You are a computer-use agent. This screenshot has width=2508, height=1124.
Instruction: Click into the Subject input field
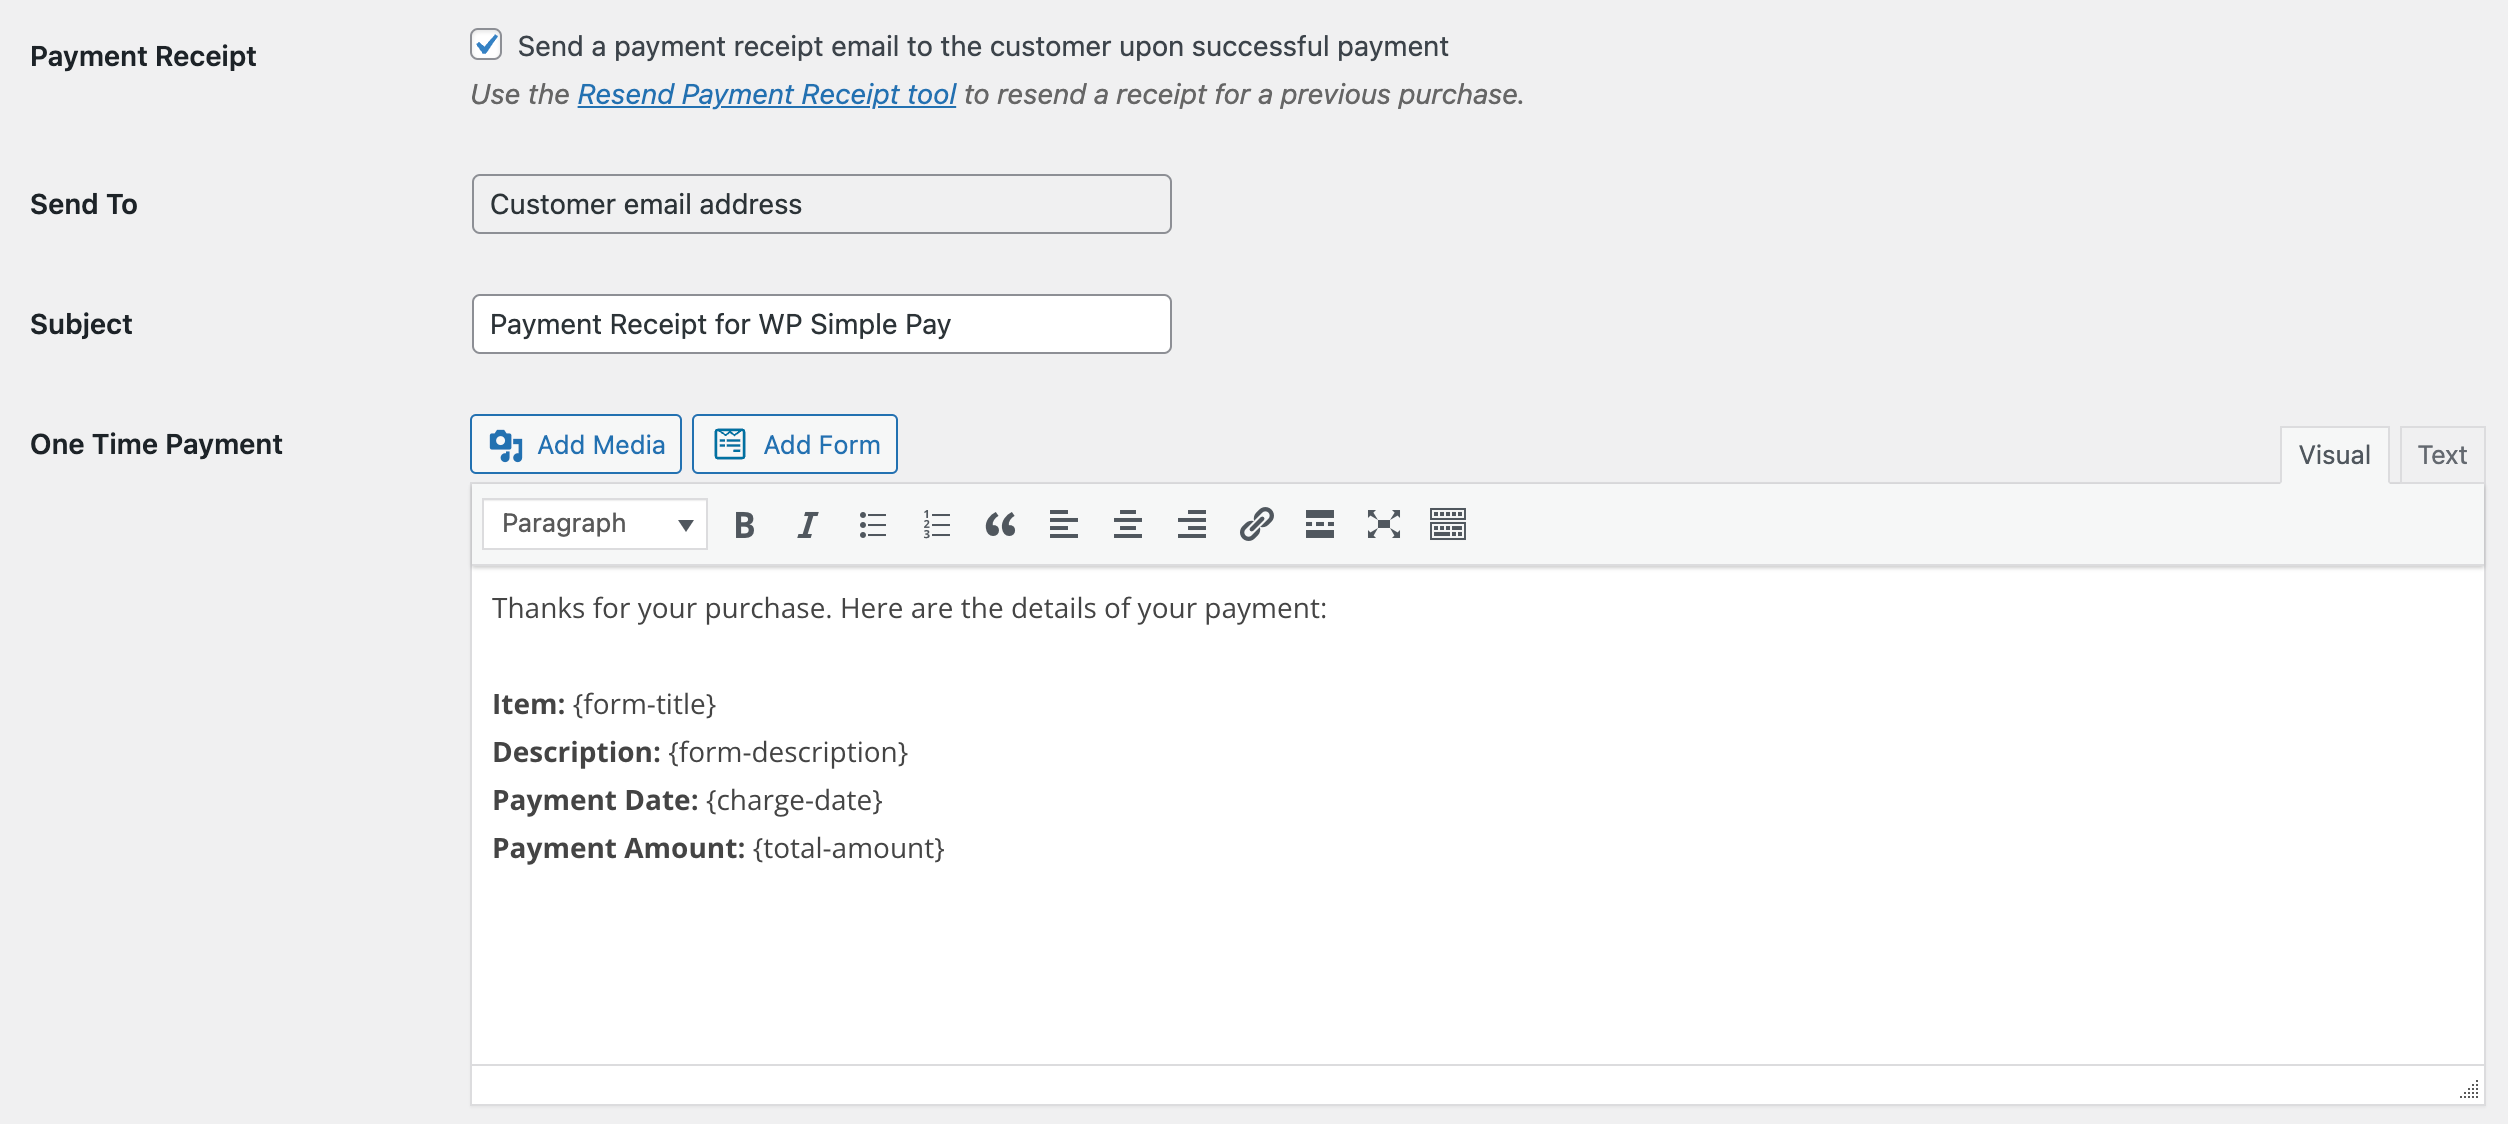(x=820, y=324)
